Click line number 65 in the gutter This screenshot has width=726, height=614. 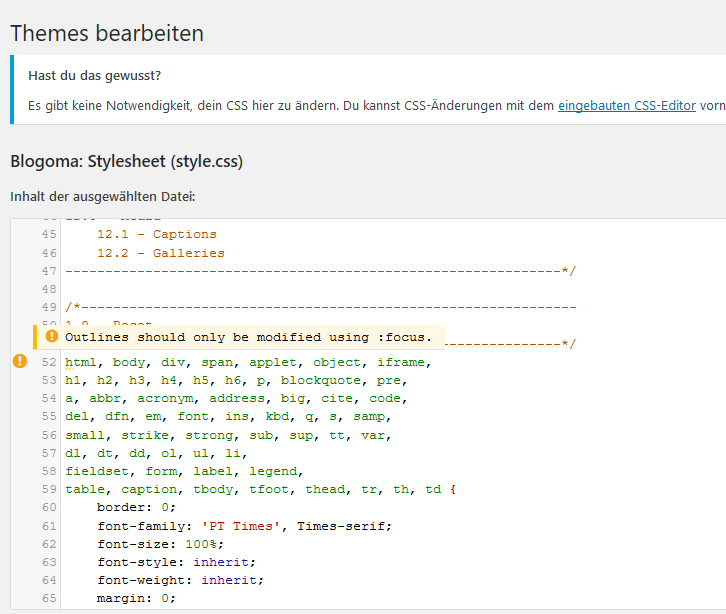tap(49, 598)
